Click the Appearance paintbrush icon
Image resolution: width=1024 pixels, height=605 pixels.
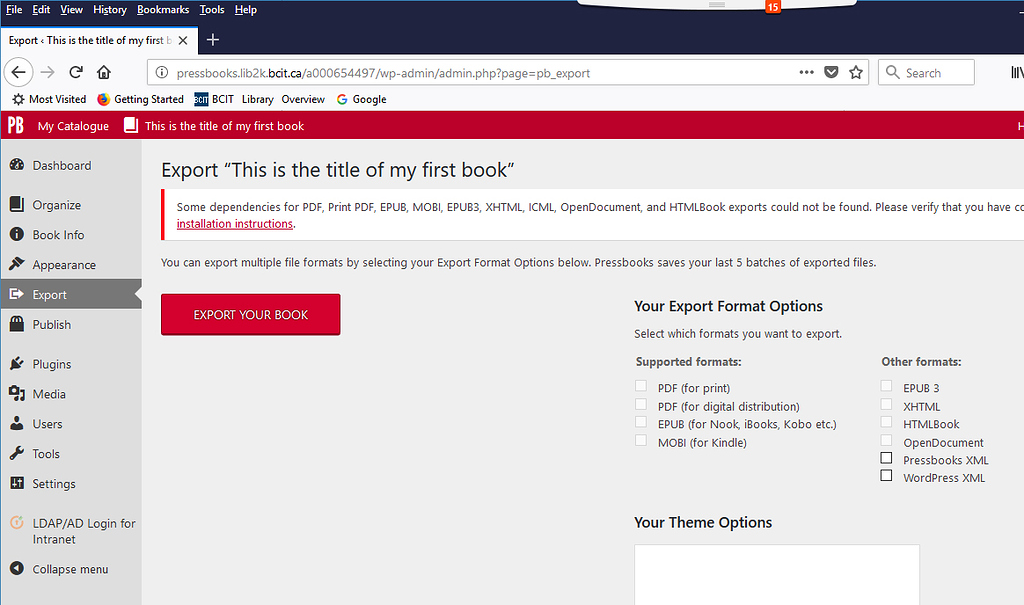tap(17, 264)
